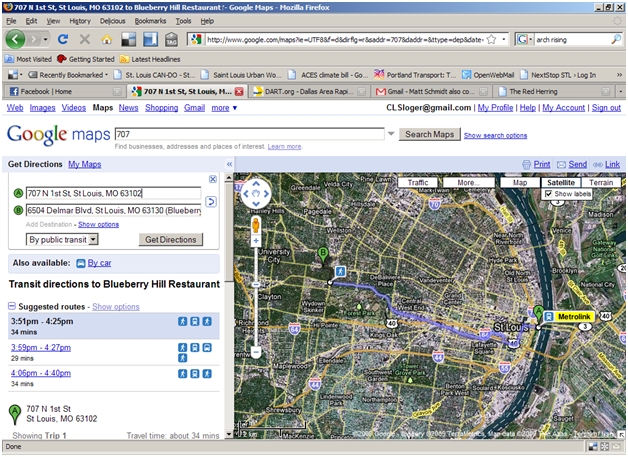628x457 pixels.
Task: Close the active Google Maps tab
Action: [239, 92]
